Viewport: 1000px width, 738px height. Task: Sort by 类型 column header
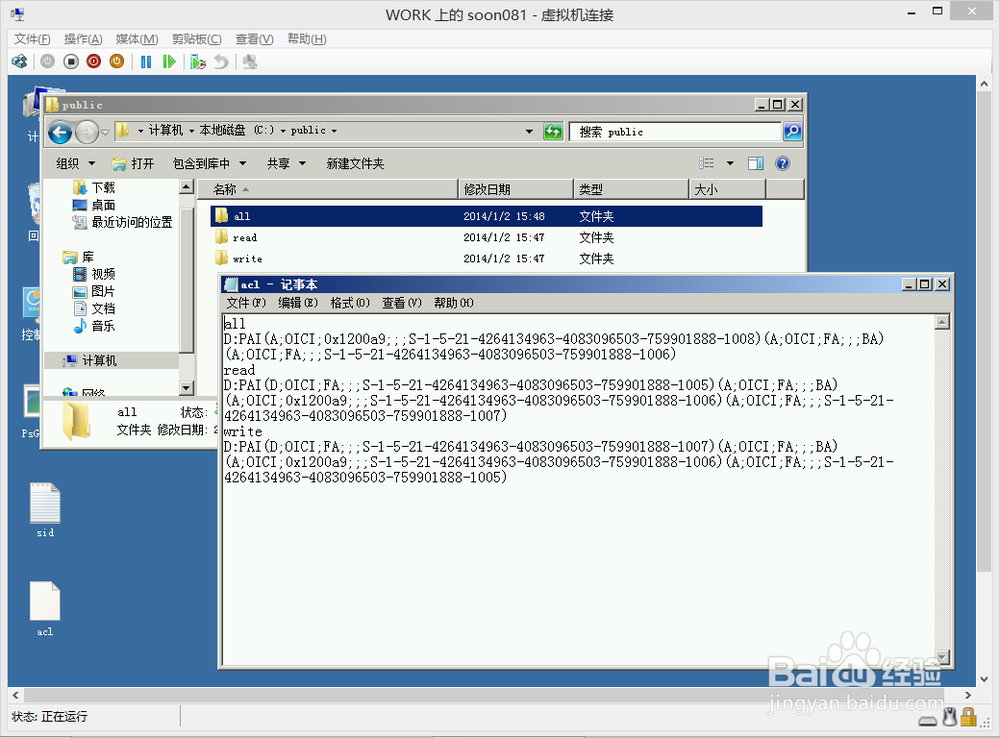(x=631, y=189)
